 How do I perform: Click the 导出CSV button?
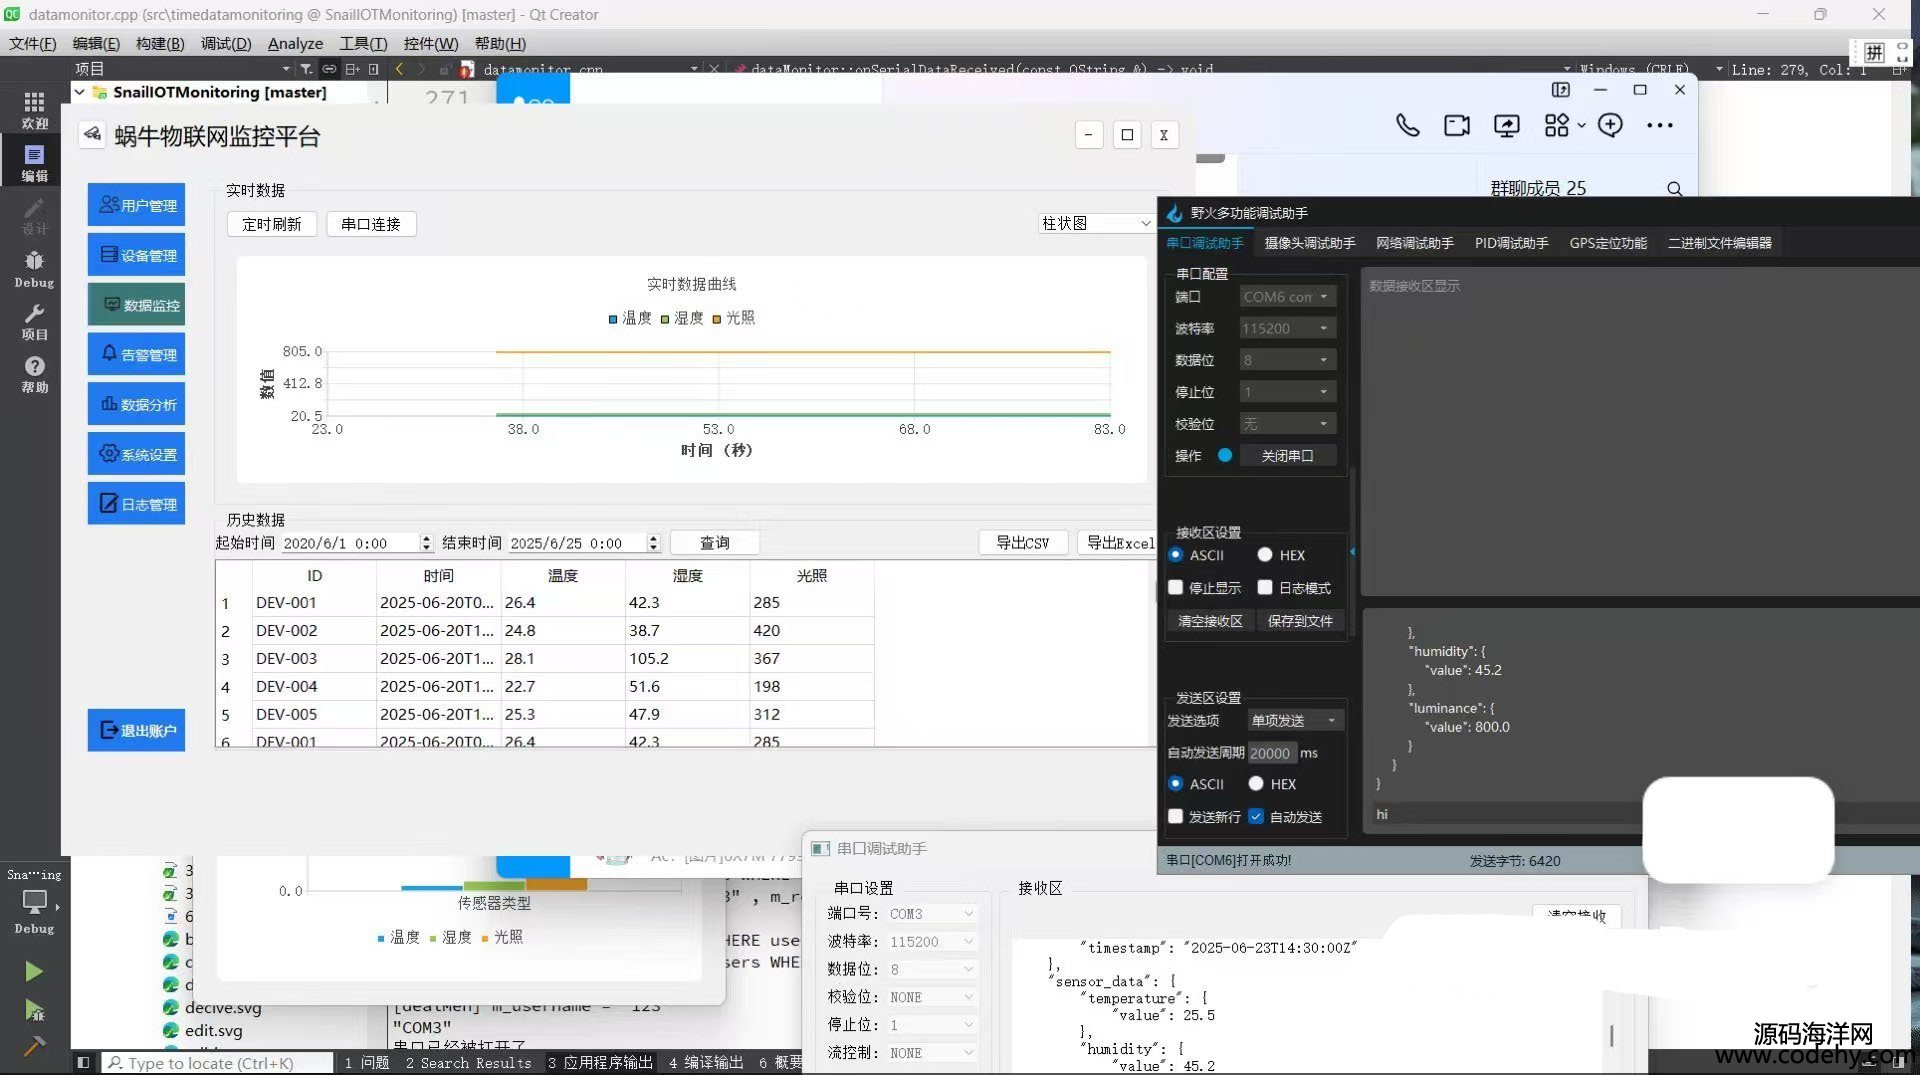pos(1022,543)
